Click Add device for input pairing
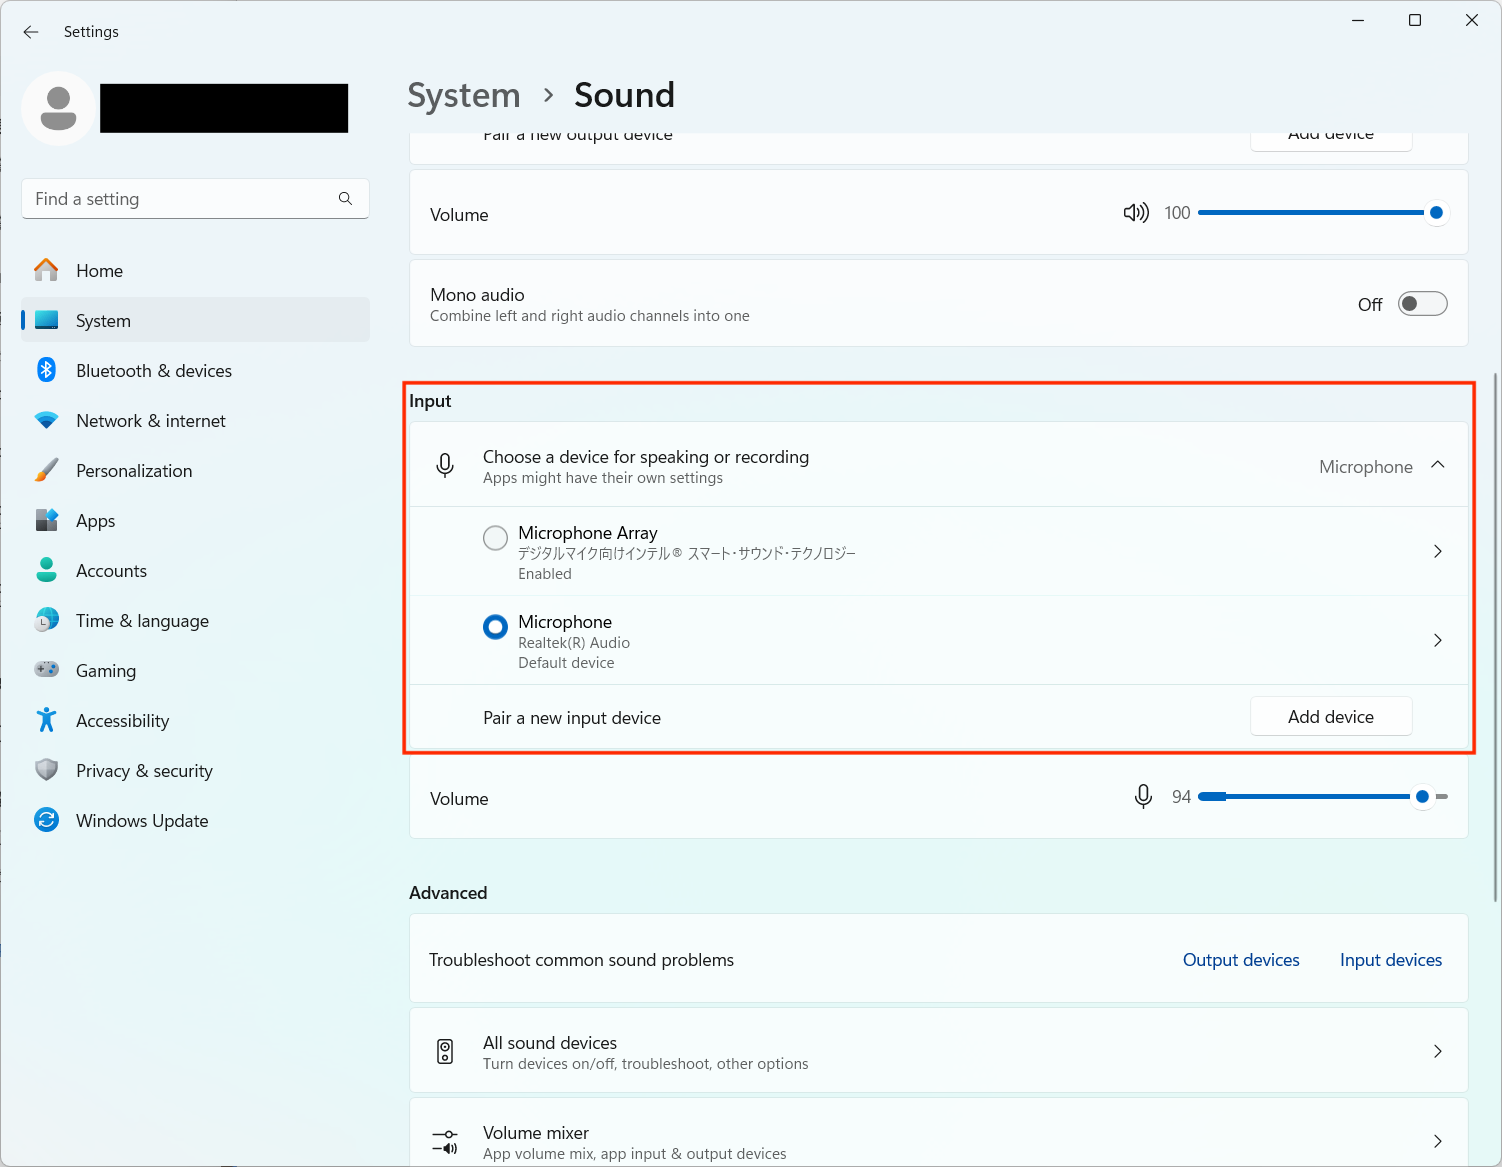 pos(1330,717)
